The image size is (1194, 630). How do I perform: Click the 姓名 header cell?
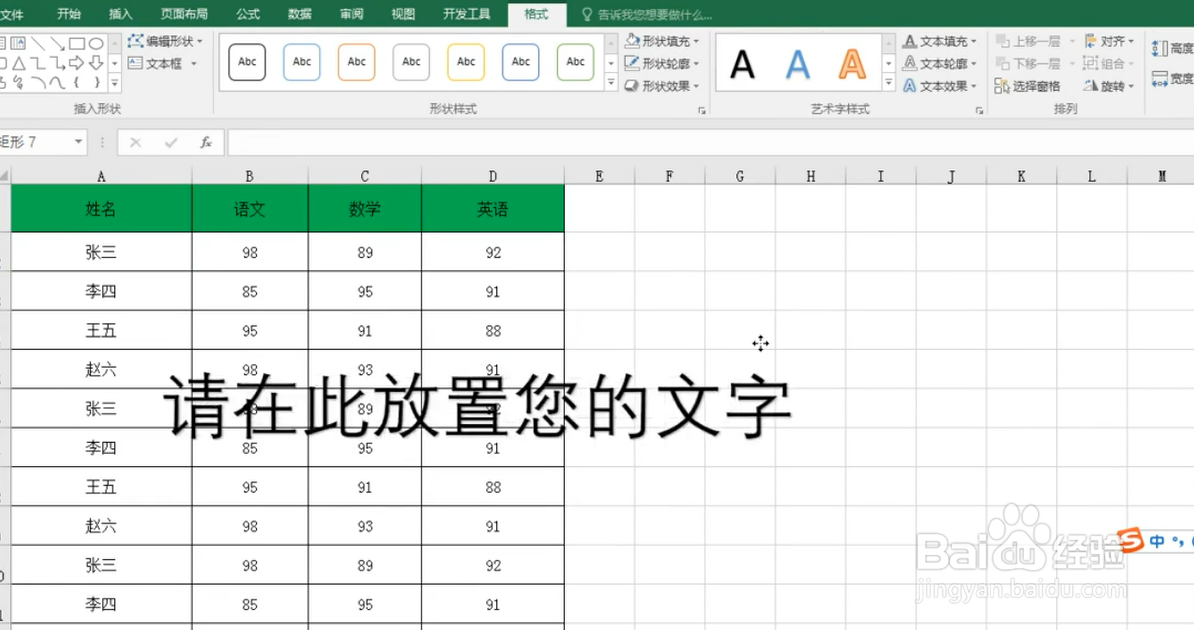tap(101, 209)
